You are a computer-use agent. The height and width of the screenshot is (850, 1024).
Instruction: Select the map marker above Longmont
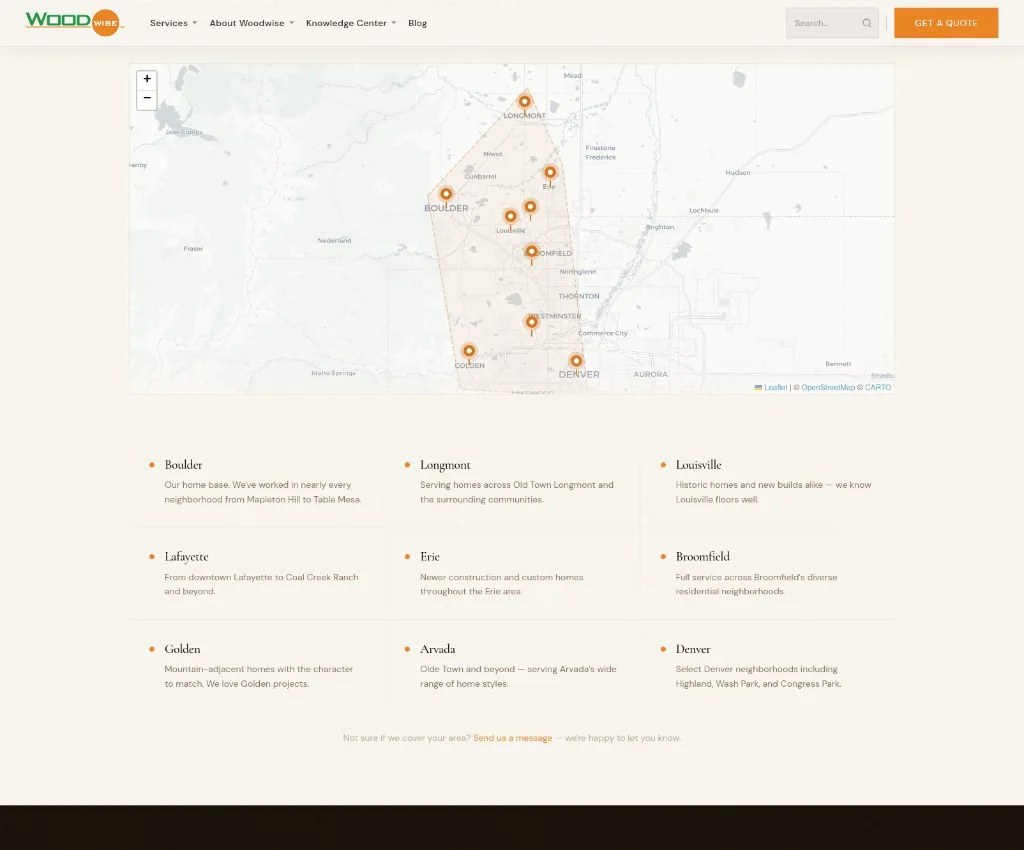pos(525,100)
